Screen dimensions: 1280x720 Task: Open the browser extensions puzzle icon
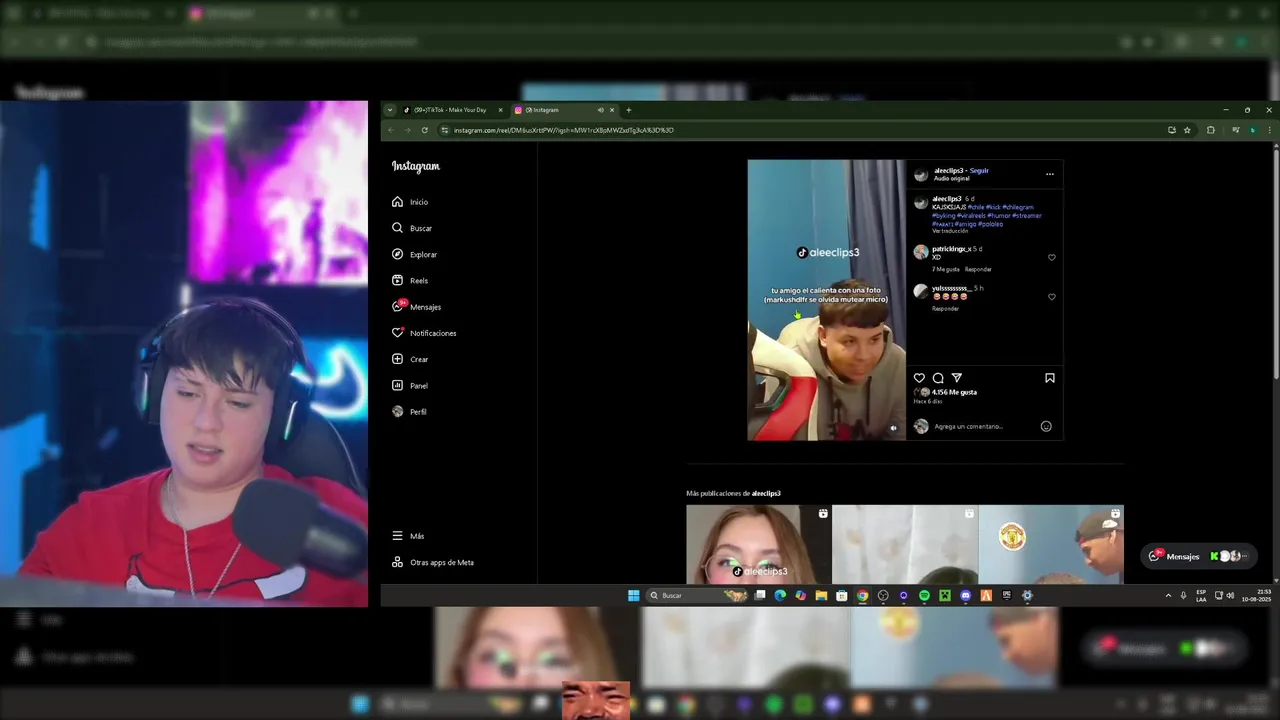click(1211, 130)
